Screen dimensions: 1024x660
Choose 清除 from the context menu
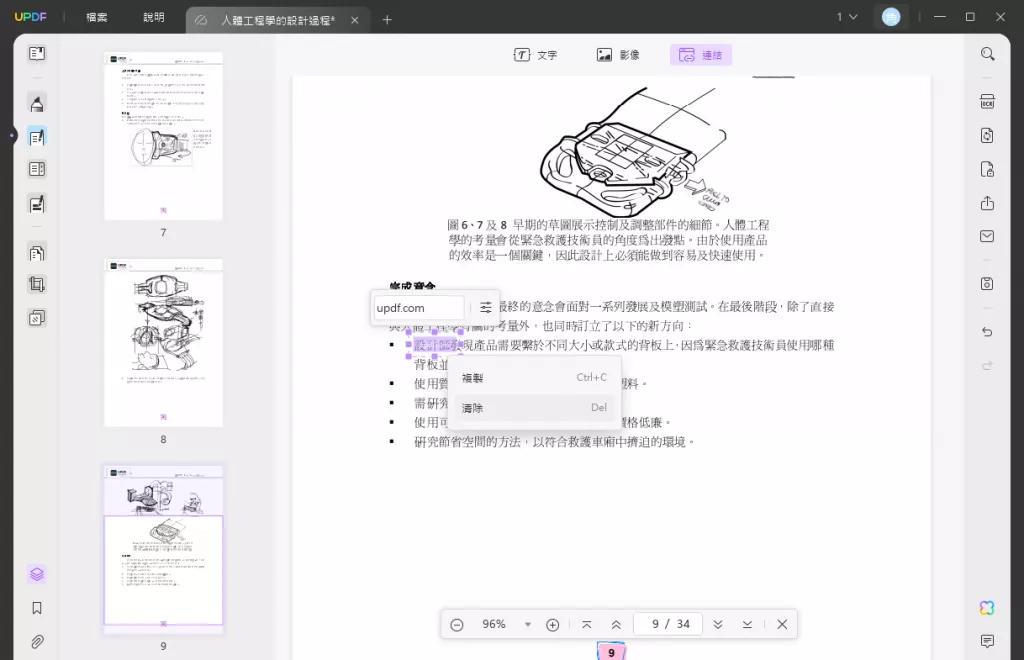coord(535,408)
